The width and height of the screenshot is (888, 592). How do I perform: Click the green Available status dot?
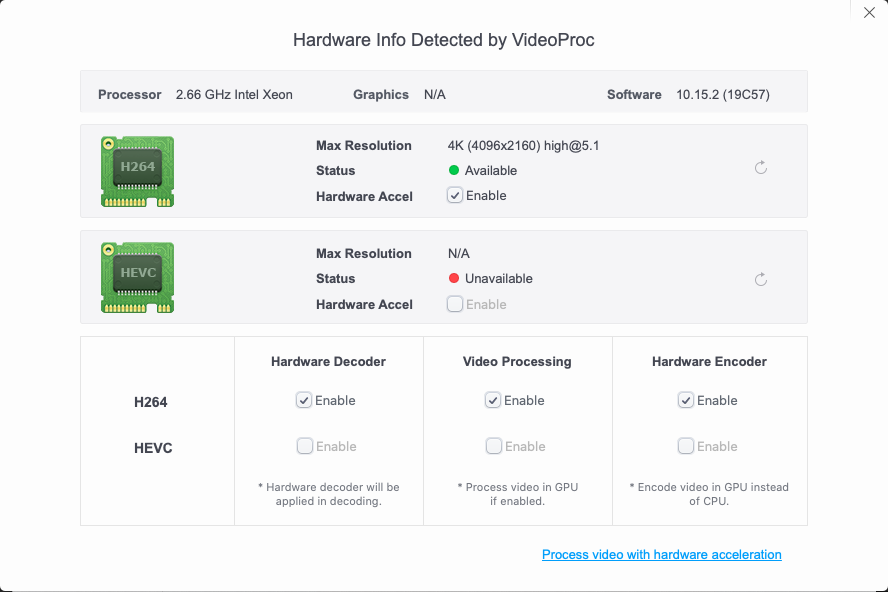(x=454, y=171)
